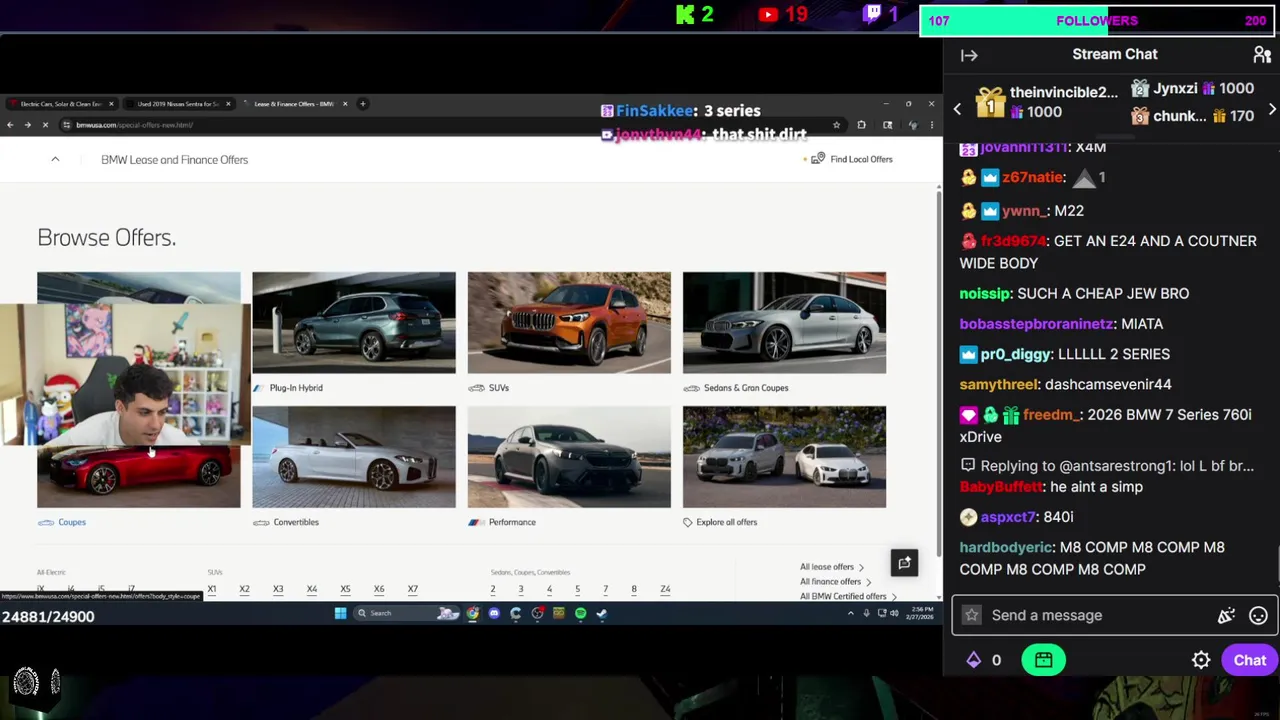This screenshot has width=1280, height=720.
Task: Click the star icon in message box
Action: tap(971, 616)
